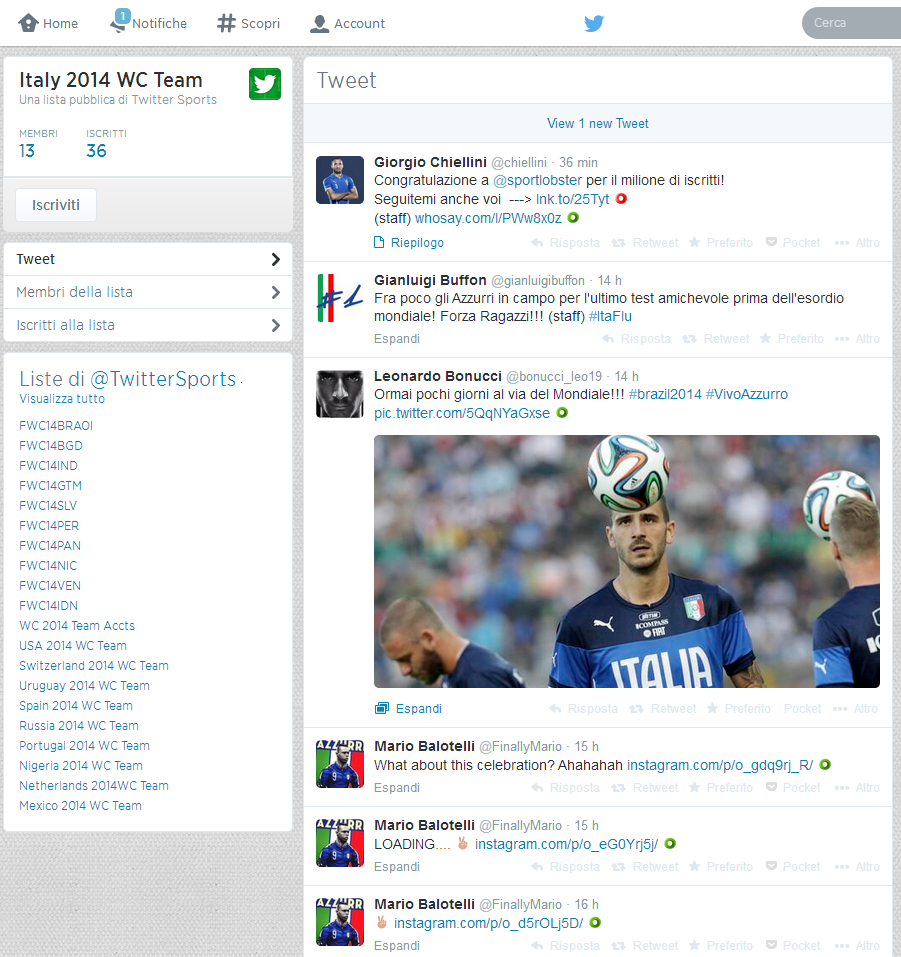The width and height of the screenshot is (901, 957).
Task: Click View 1 new Tweet bar
Action: click(598, 123)
